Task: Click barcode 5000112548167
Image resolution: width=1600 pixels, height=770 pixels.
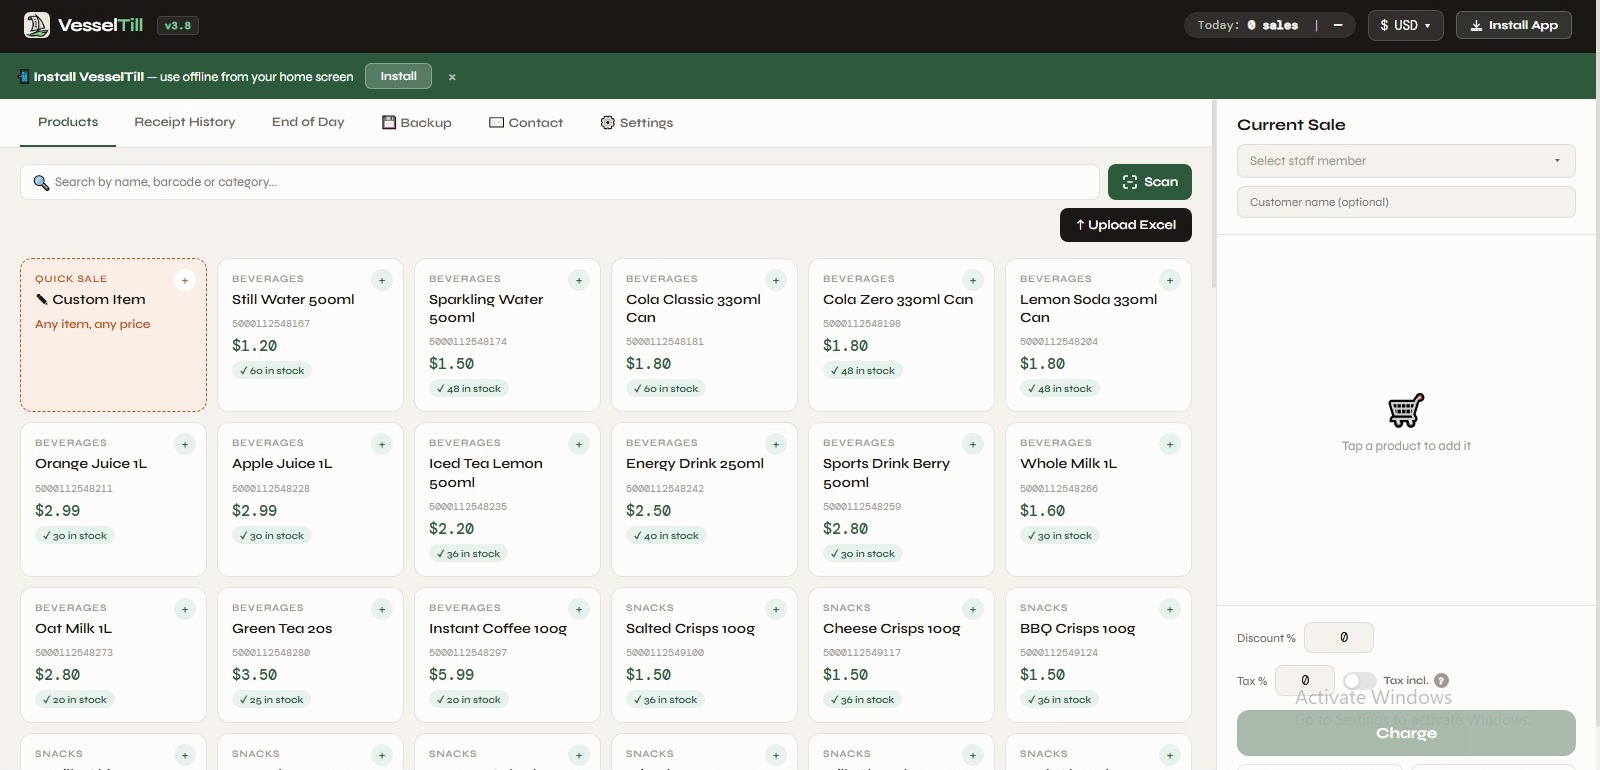Action: 271,324
